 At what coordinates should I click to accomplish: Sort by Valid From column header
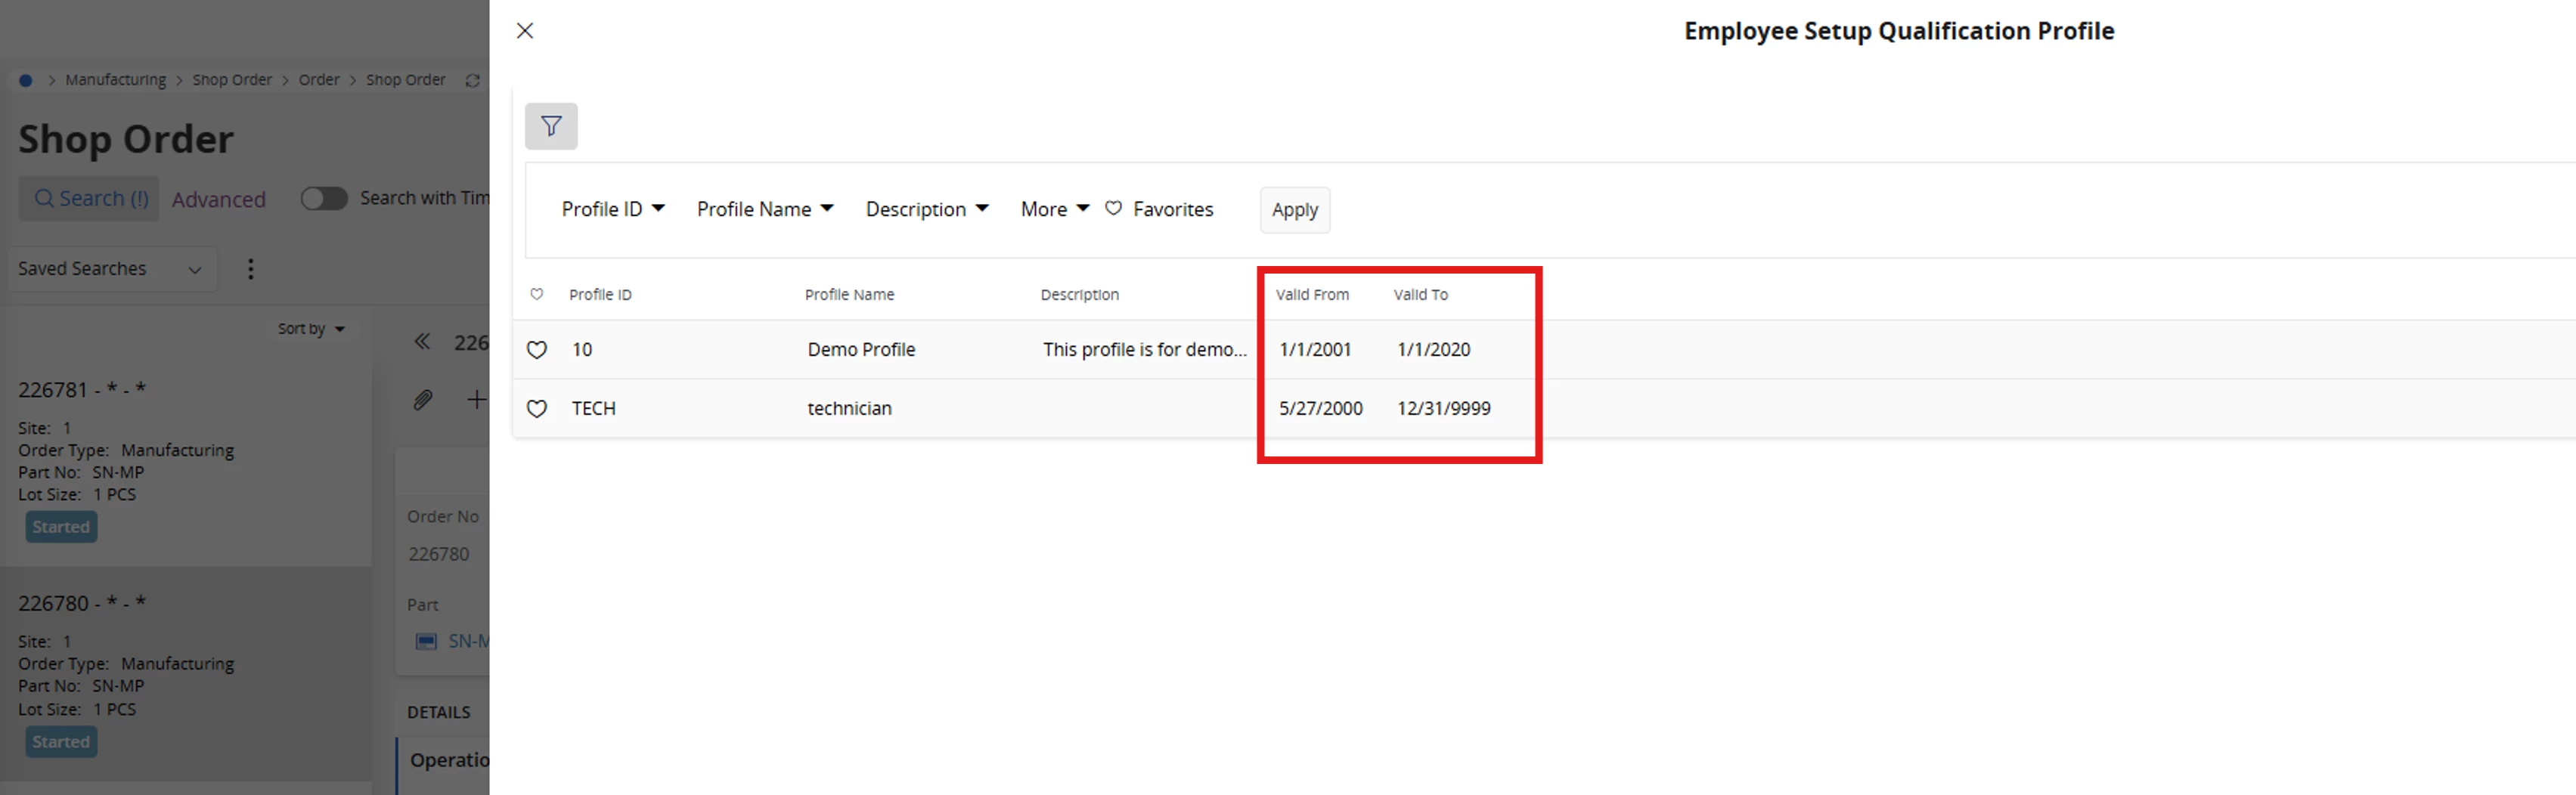click(x=1312, y=295)
